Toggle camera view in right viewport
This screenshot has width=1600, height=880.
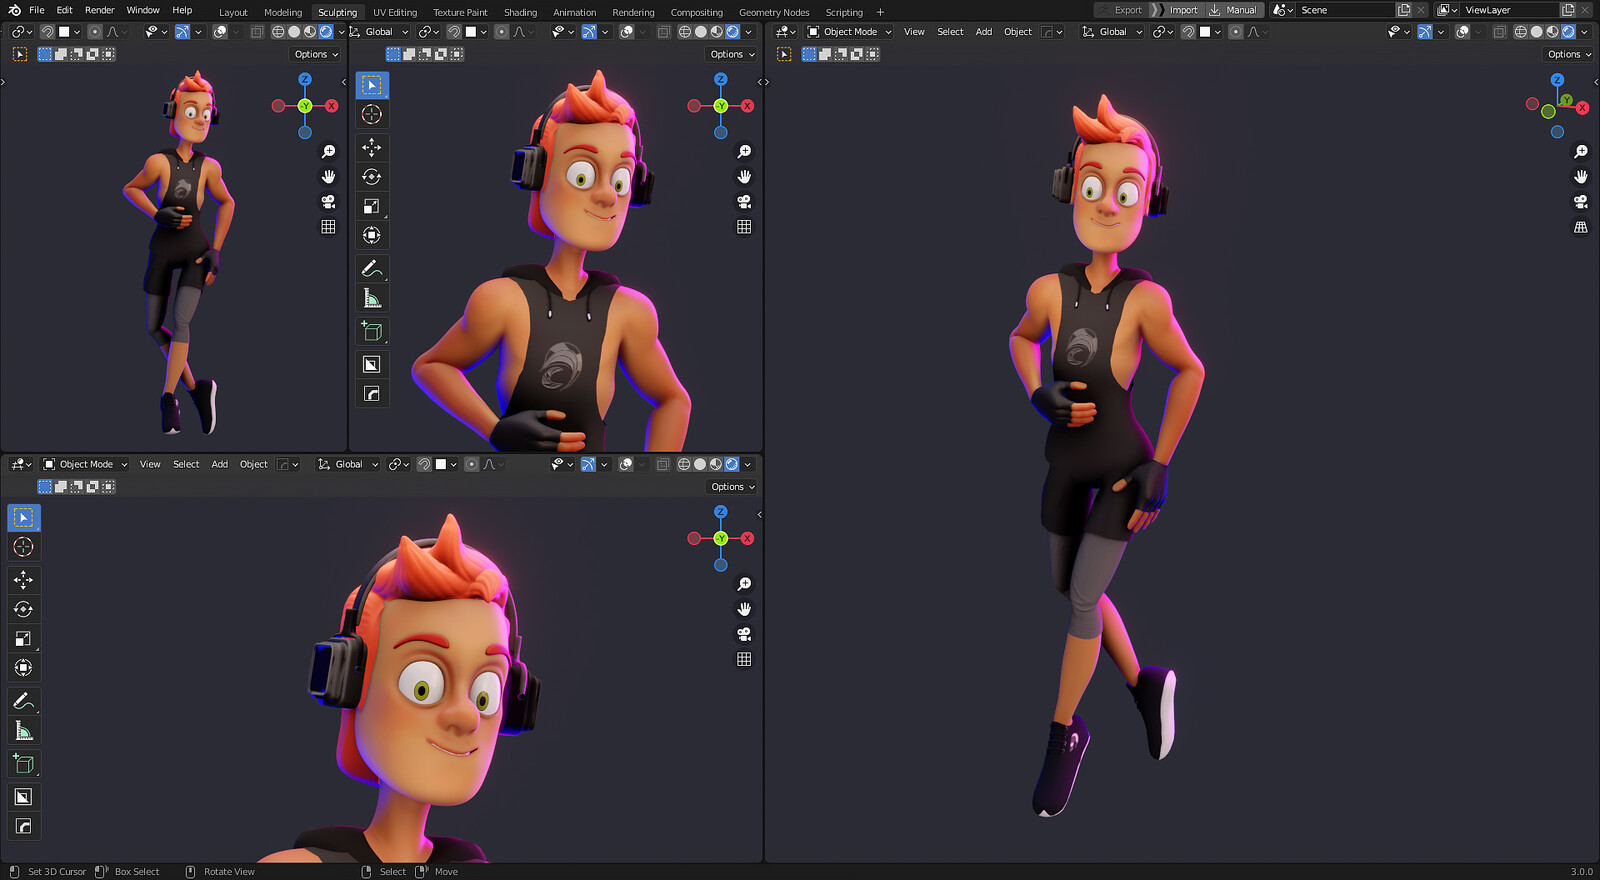[x=1581, y=202]
